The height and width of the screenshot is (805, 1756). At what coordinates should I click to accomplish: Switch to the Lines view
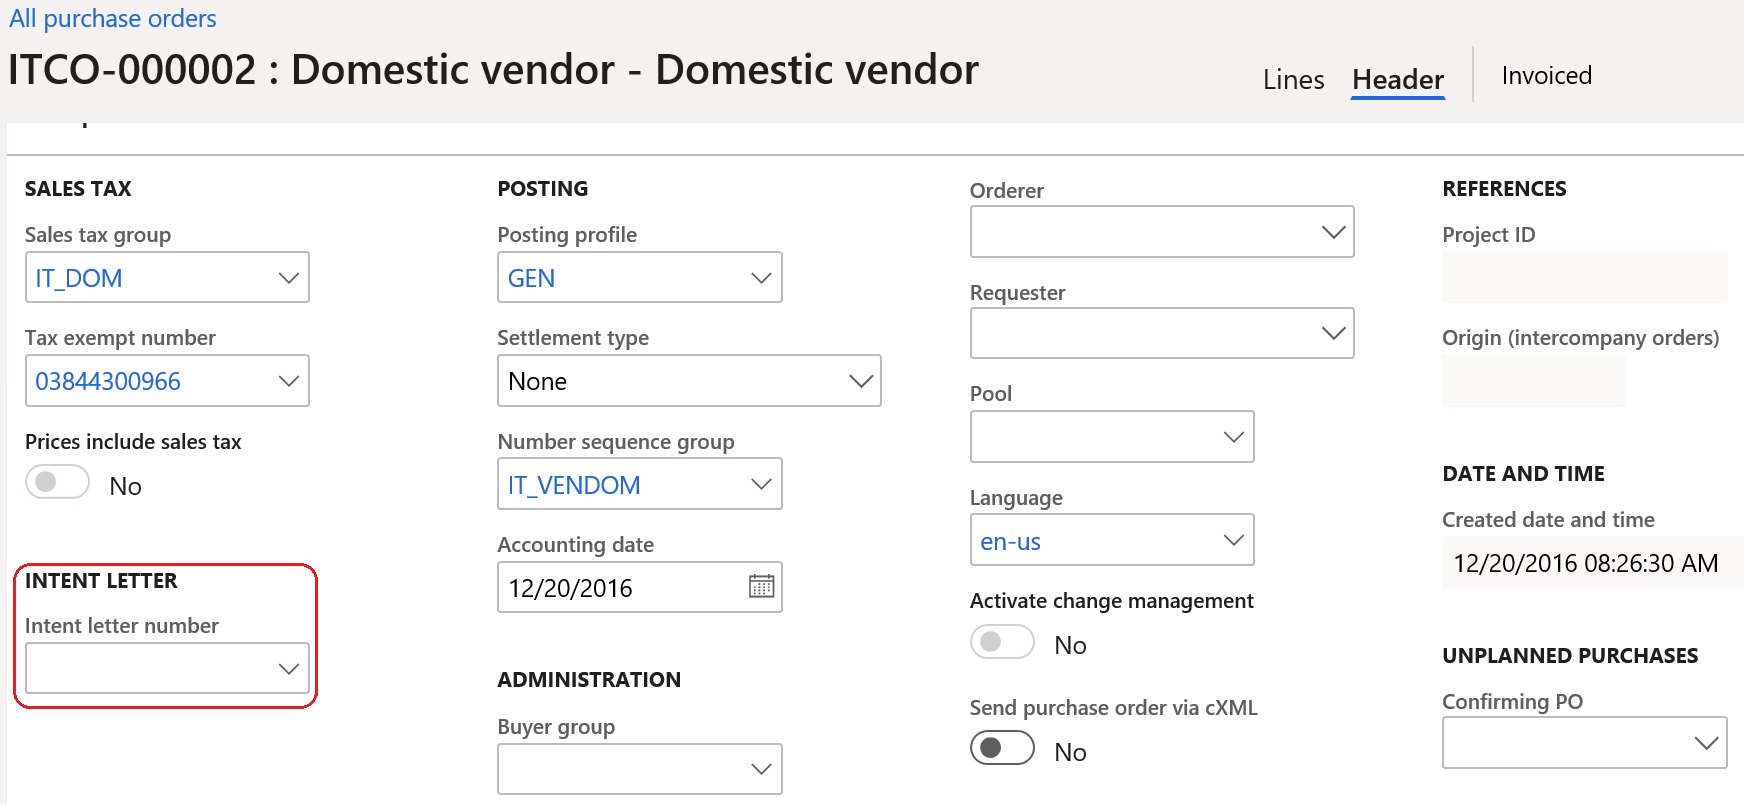click(1293, 80)
